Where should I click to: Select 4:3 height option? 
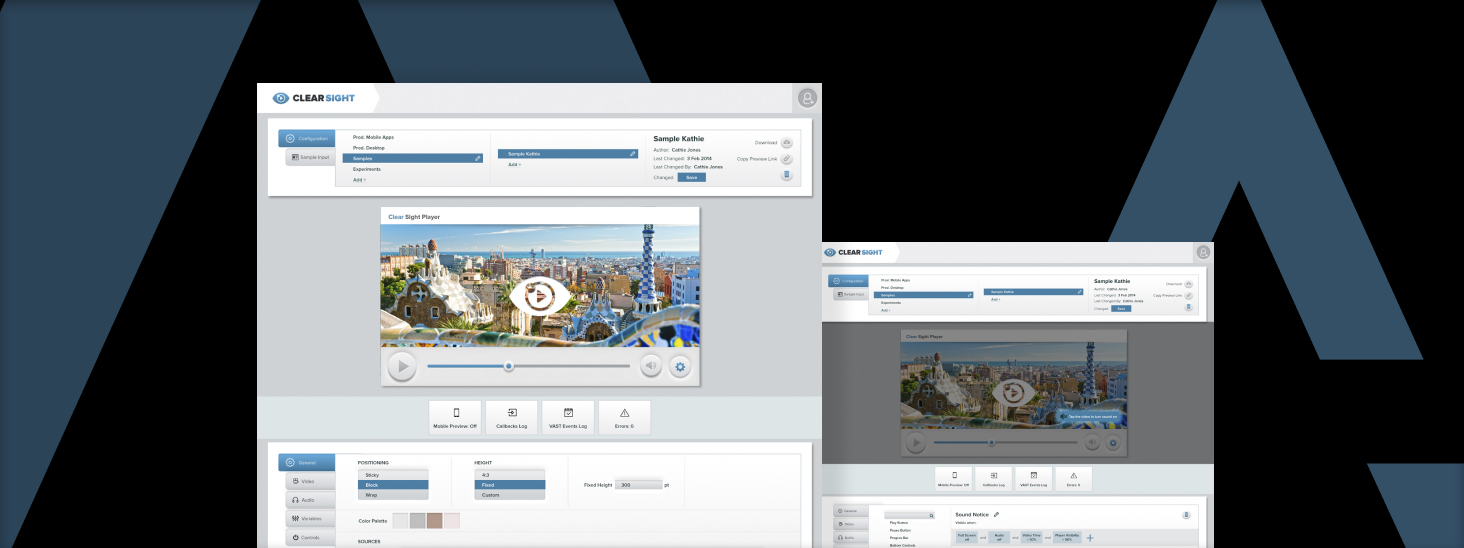pyautogui.click(x=510, y=474)
